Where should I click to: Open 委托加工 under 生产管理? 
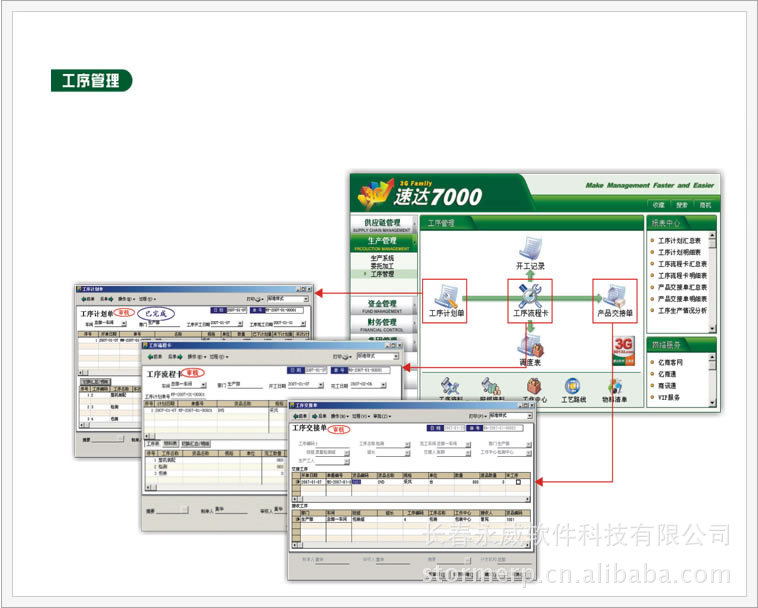(x=382, y=266)
